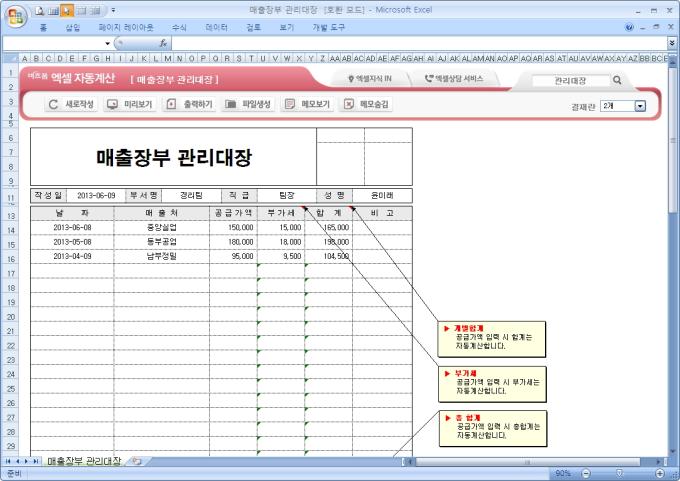Image resolution: width=680 pixels, height=481 pixels.
Task: Click the print preview icon in quick access toolbar
Action: pos(40,10)
